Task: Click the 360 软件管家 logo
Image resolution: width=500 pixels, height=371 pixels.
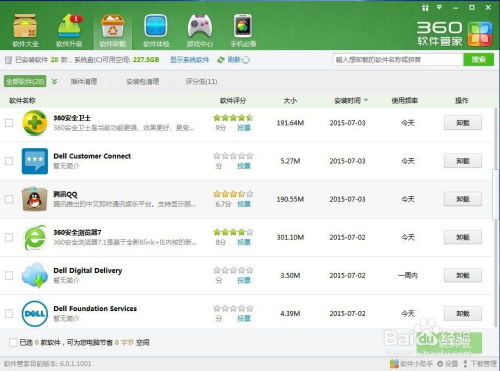Action: (x=455, y=34)
